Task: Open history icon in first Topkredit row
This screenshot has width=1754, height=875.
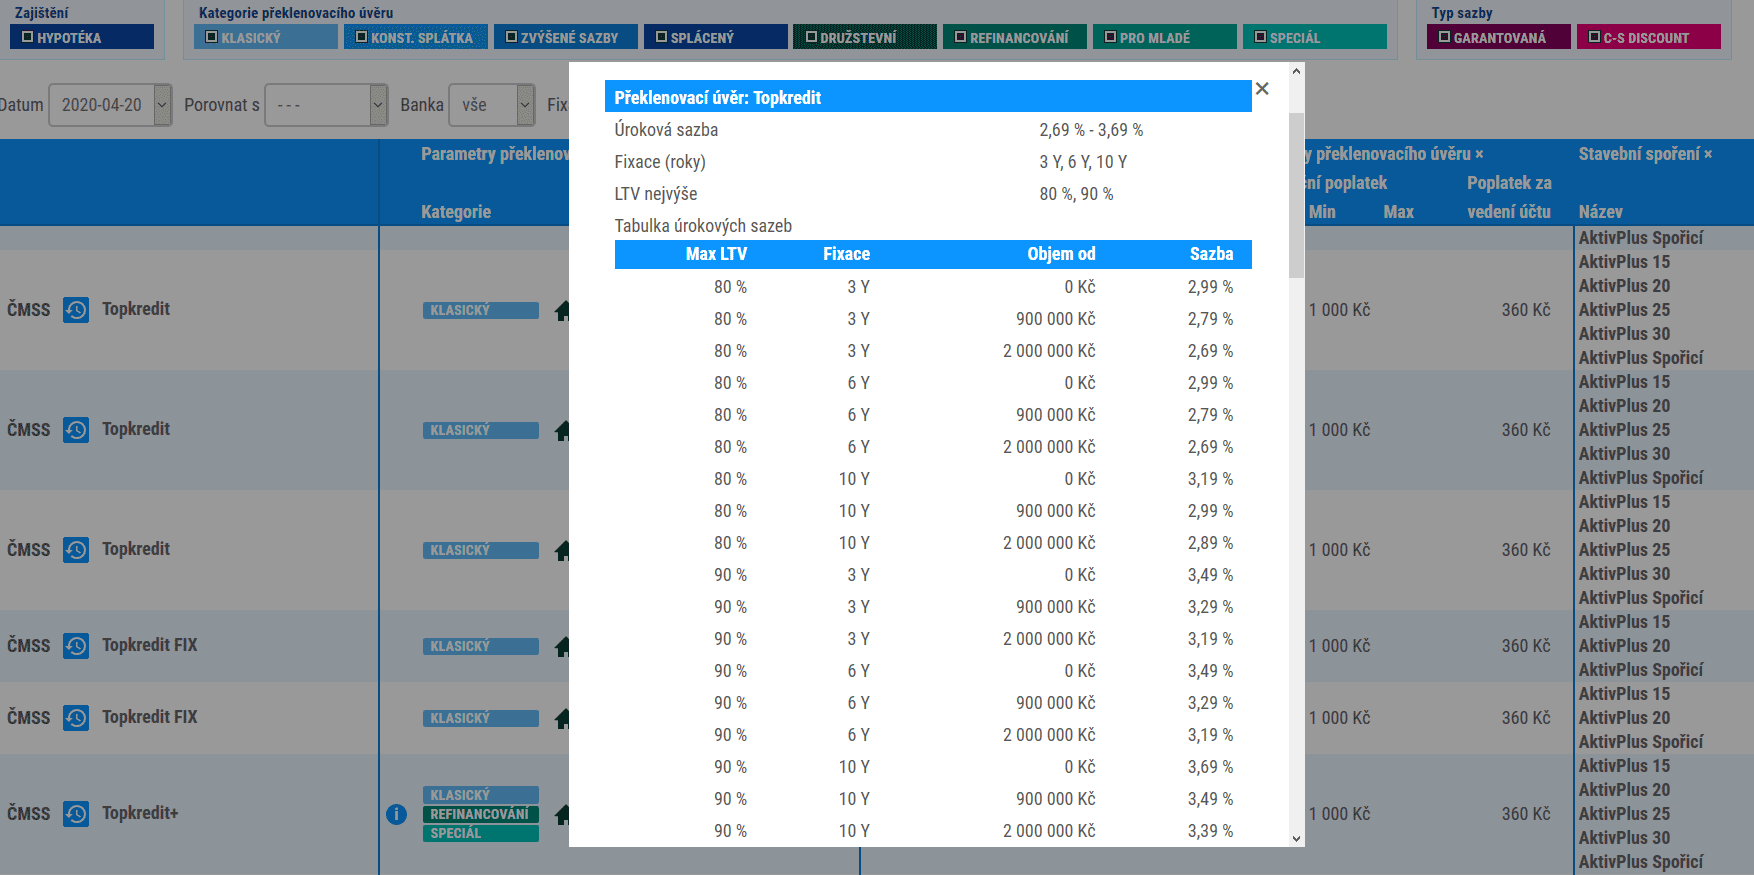Action: 76,310
